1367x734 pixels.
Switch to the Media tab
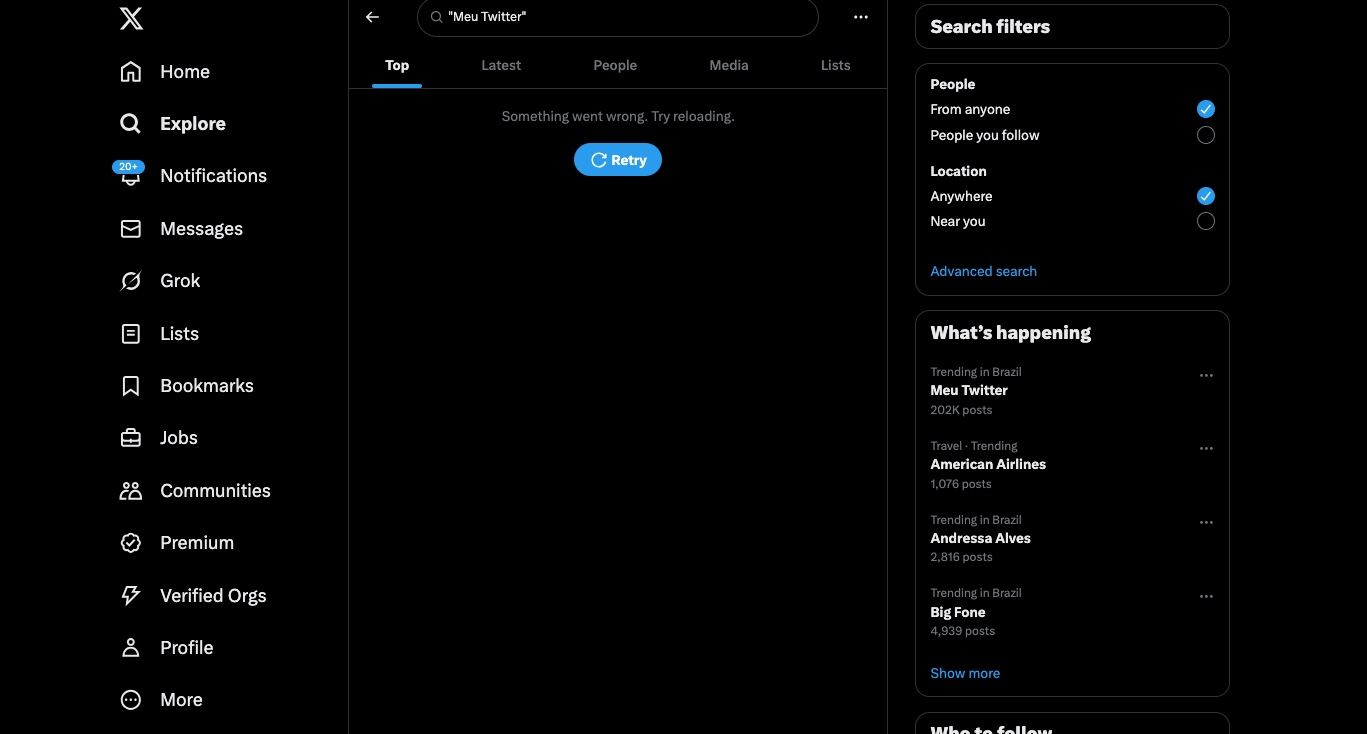728,65
